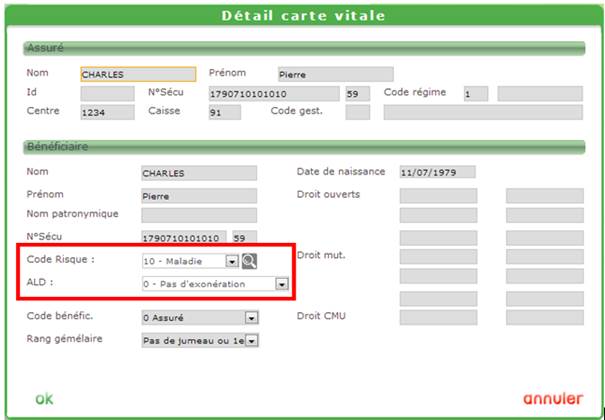605x420 pixels.
Task: Click the Bénéficiaire N°Sécu key field 59
Action: point(245,238)
